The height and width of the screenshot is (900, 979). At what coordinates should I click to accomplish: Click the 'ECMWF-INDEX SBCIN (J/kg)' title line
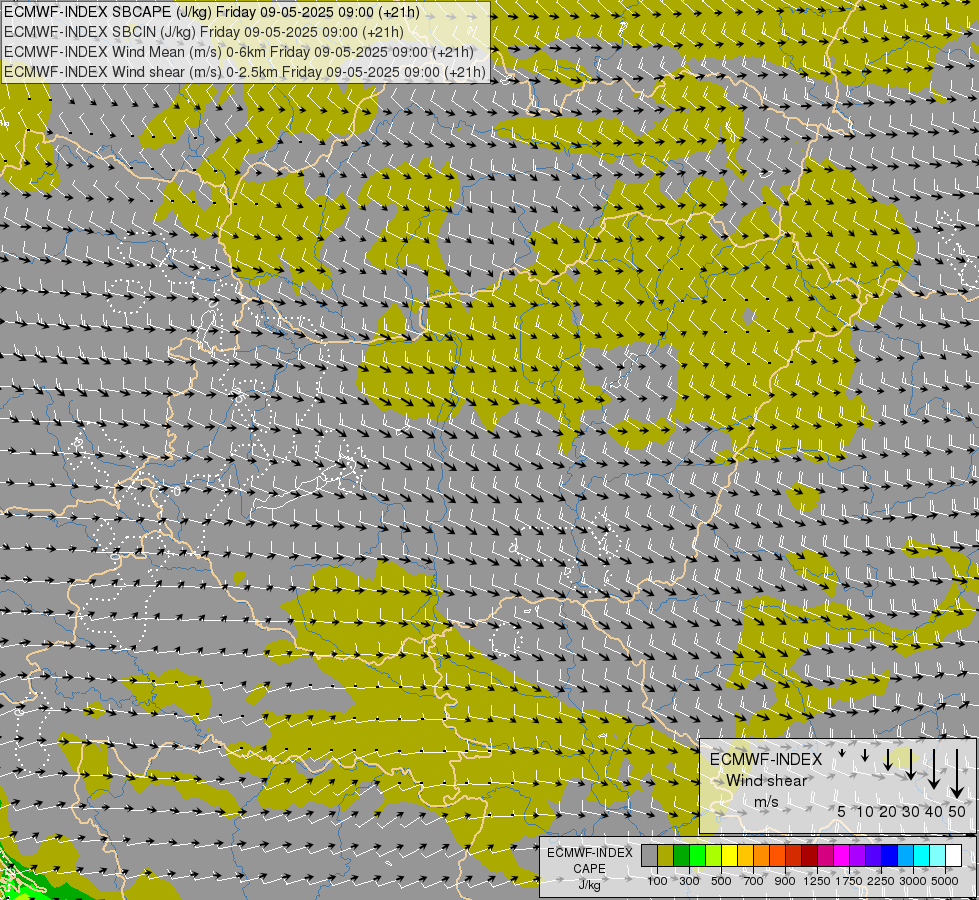204,32
